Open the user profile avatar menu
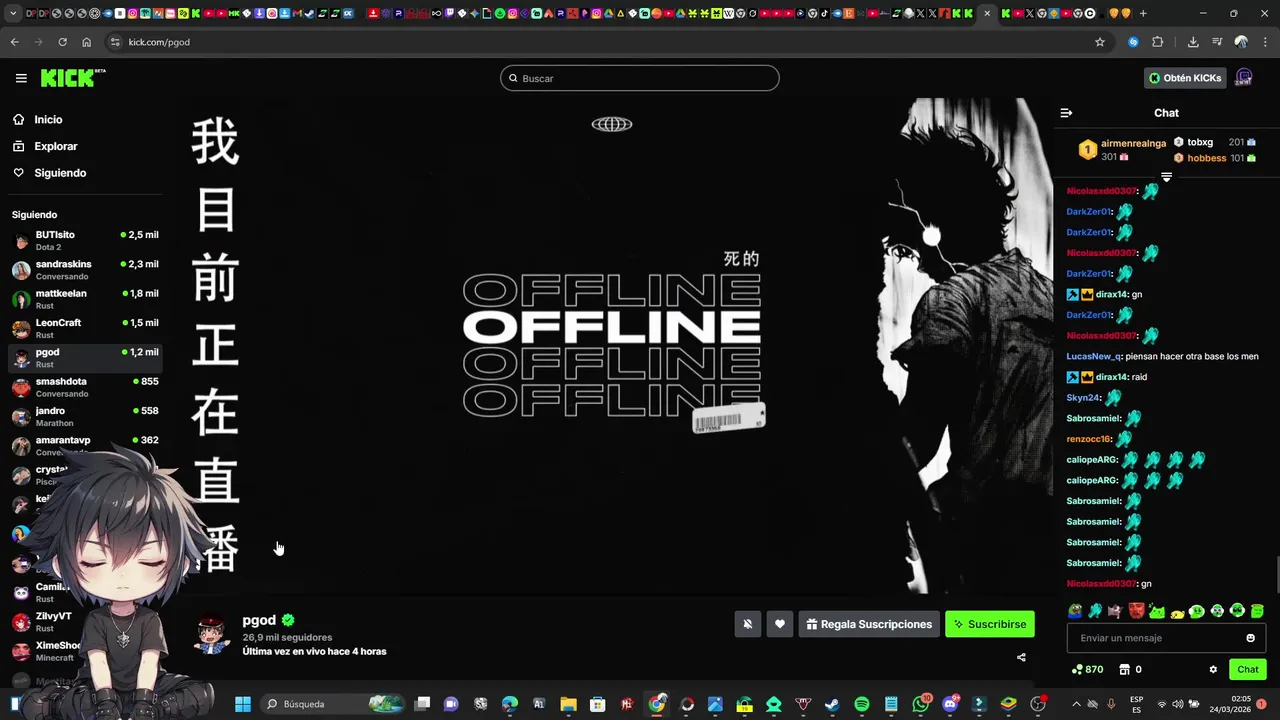 (1244, 78)
